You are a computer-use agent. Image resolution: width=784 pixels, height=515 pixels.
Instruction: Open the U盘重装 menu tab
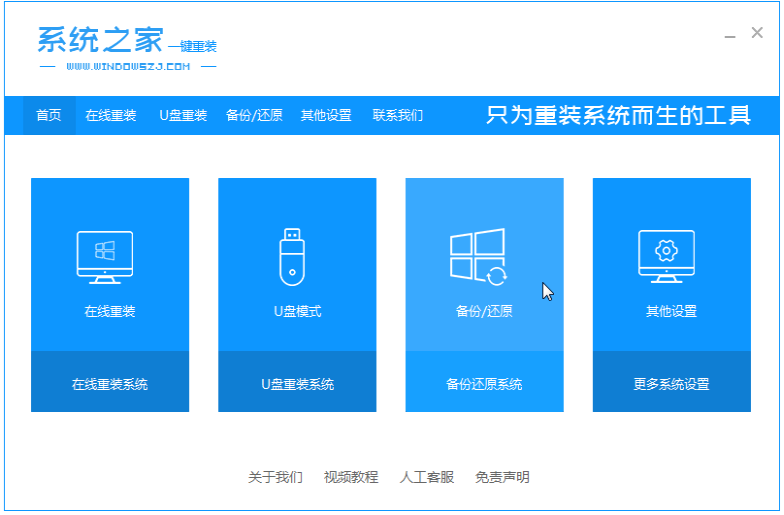click(183, 116)
